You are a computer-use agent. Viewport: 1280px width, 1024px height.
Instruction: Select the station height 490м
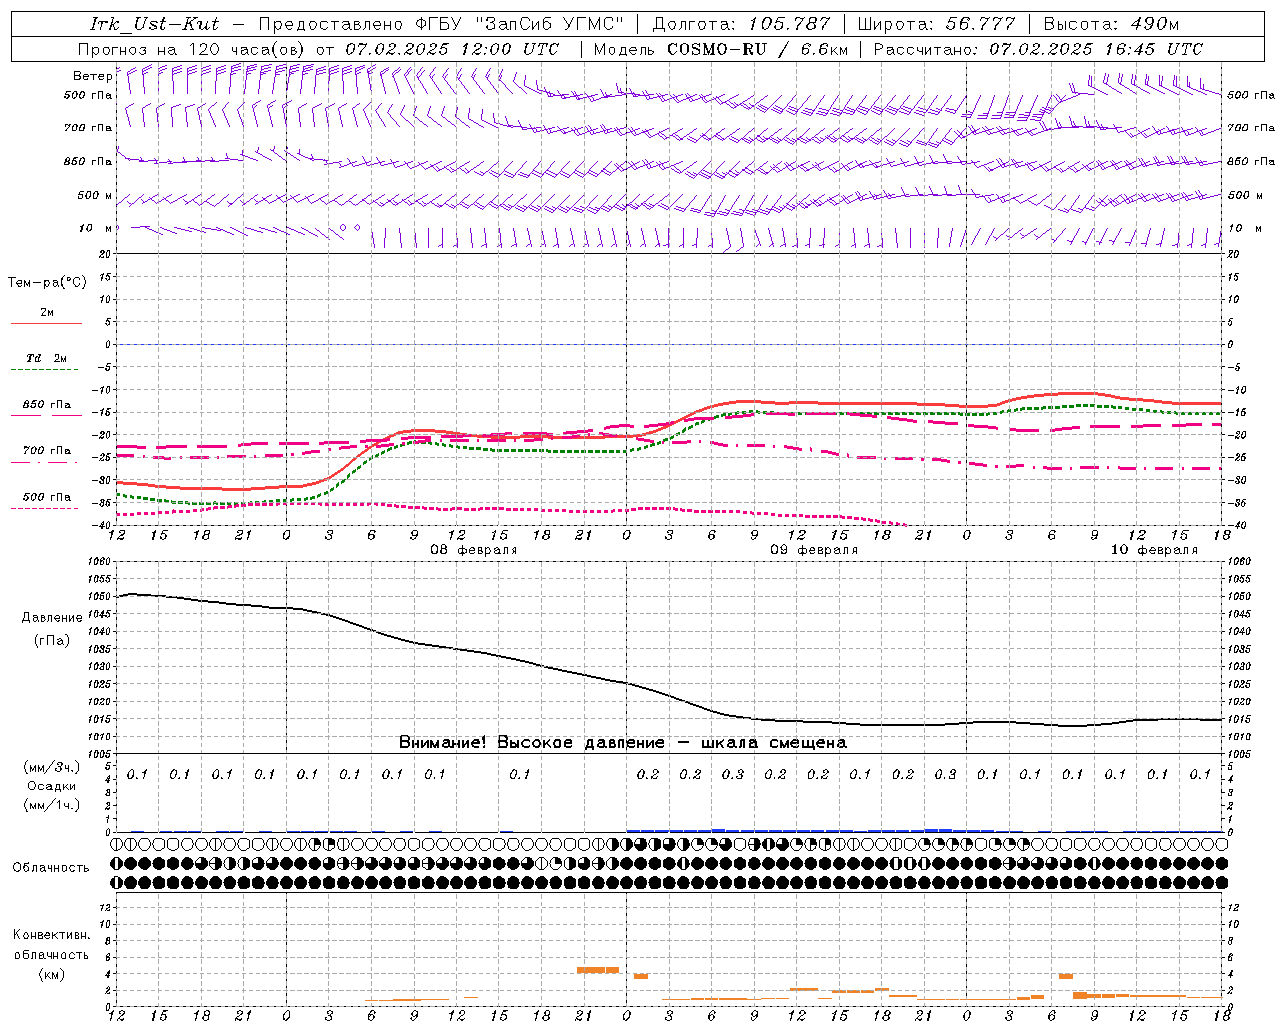coord(1154,24)
